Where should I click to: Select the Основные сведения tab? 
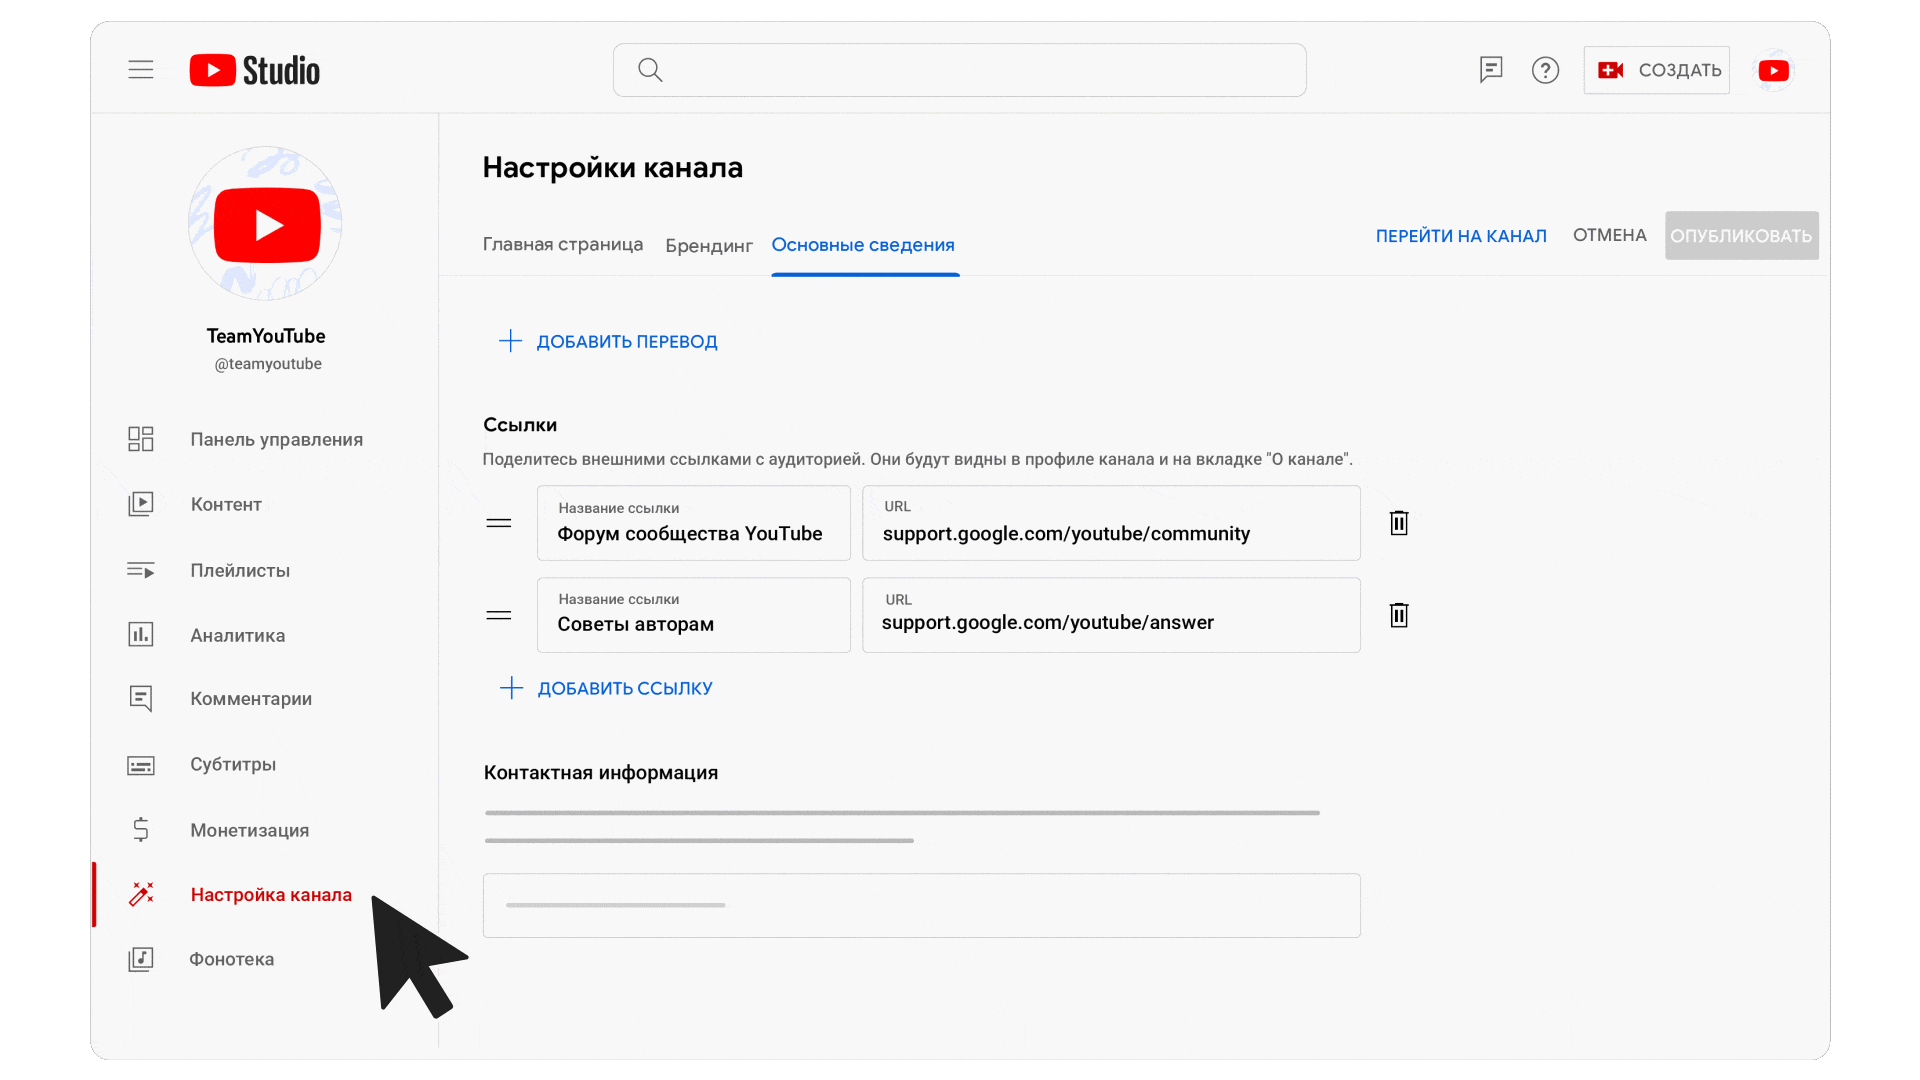(x=863, y=245)
